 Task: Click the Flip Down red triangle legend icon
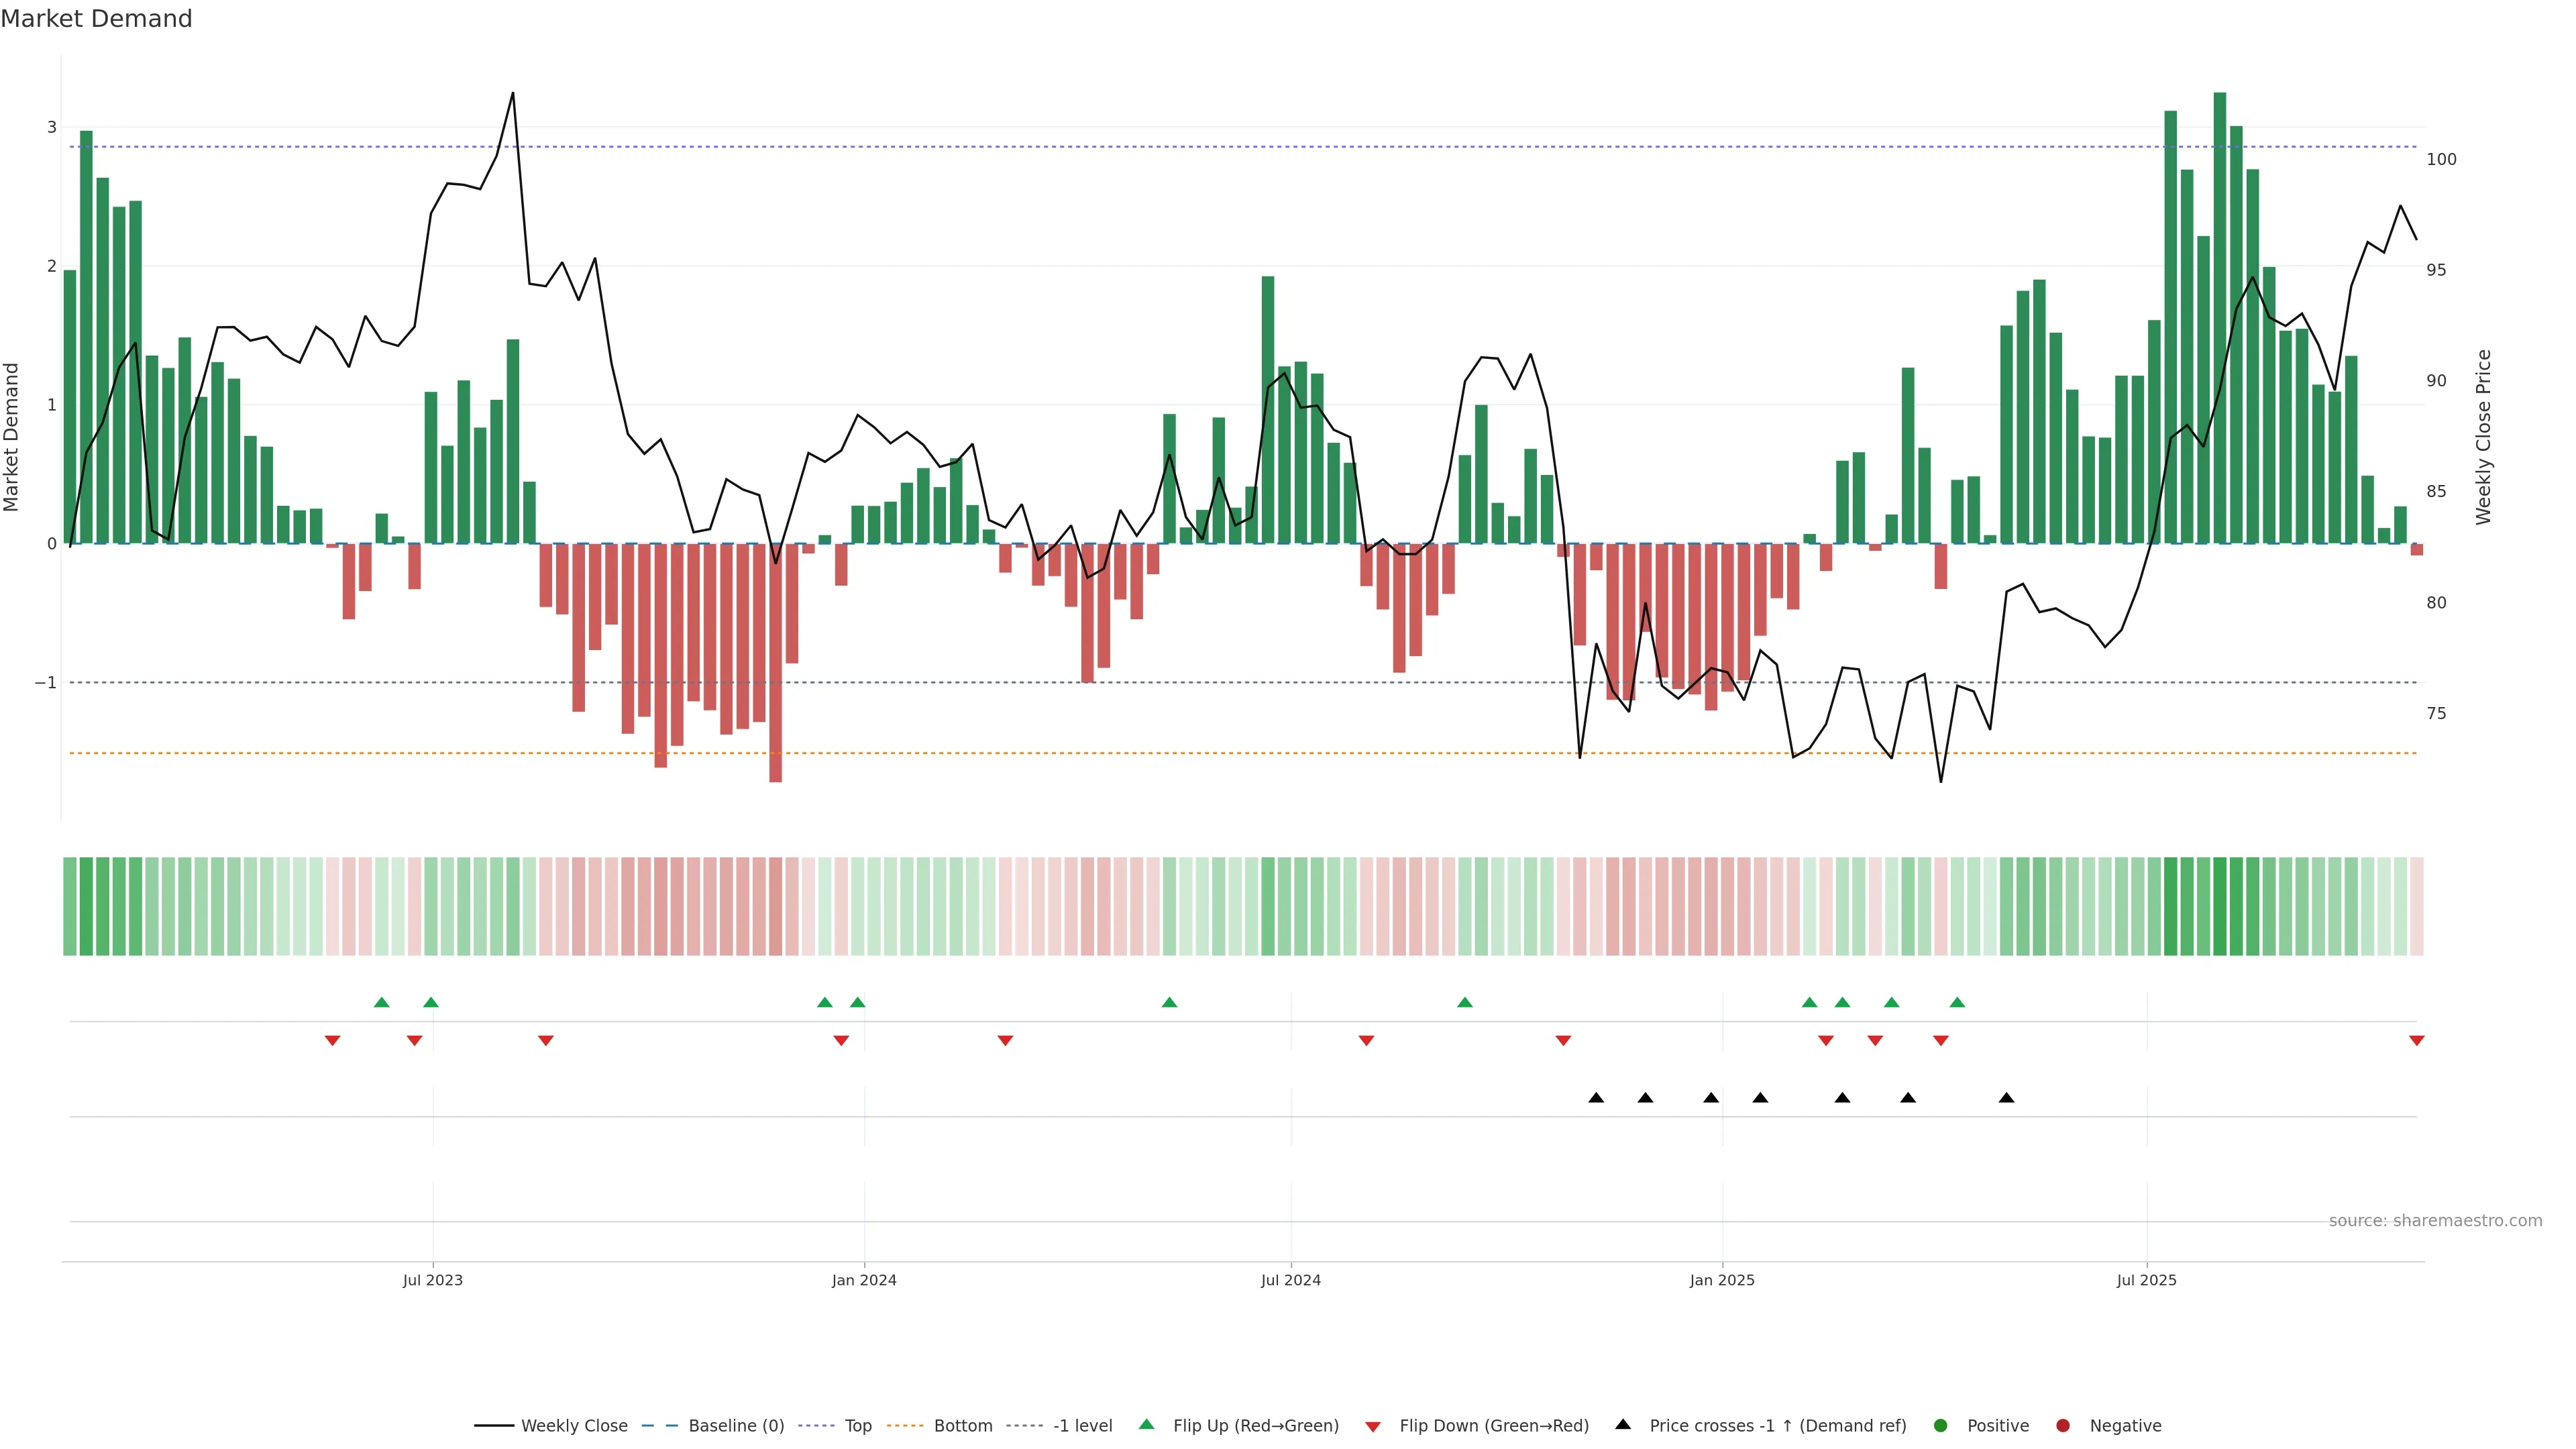1373,1426
